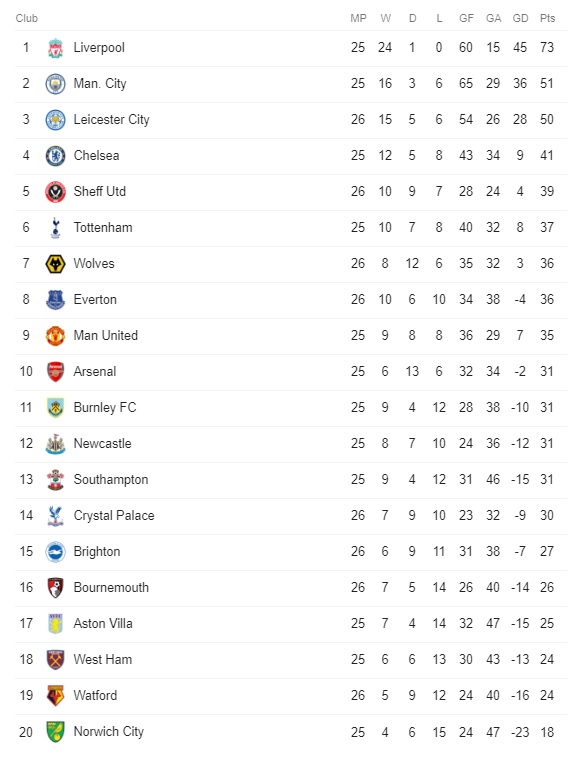Viewport: 581px width, 766px height.
Task: Click the Norwich City canary crest
Action: tap(55, 732)
